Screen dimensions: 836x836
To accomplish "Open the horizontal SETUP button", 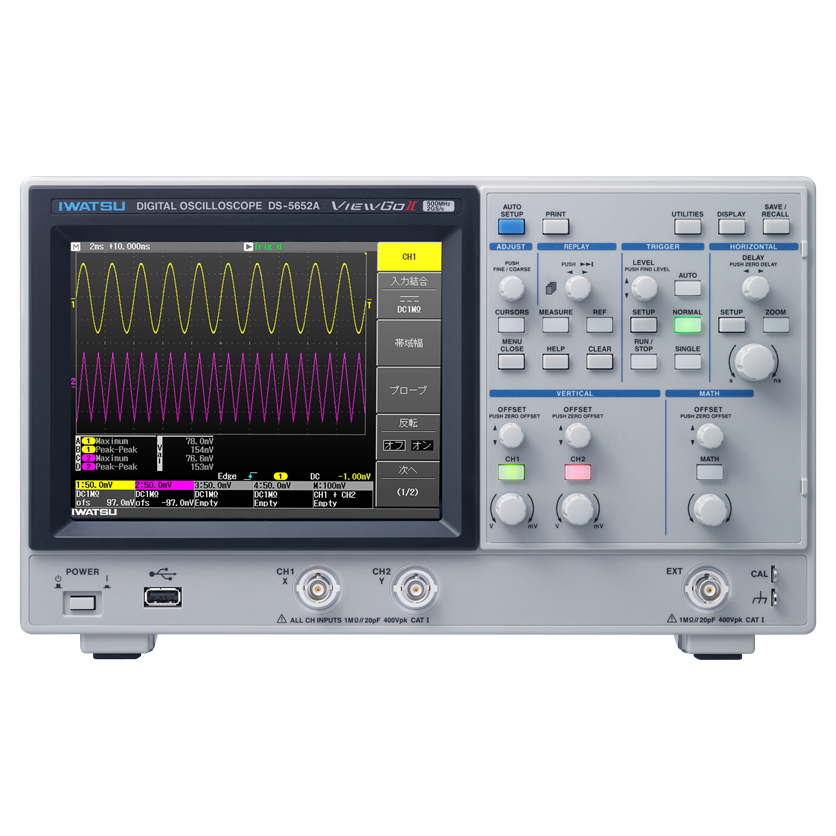I will [x=732, y=325].
